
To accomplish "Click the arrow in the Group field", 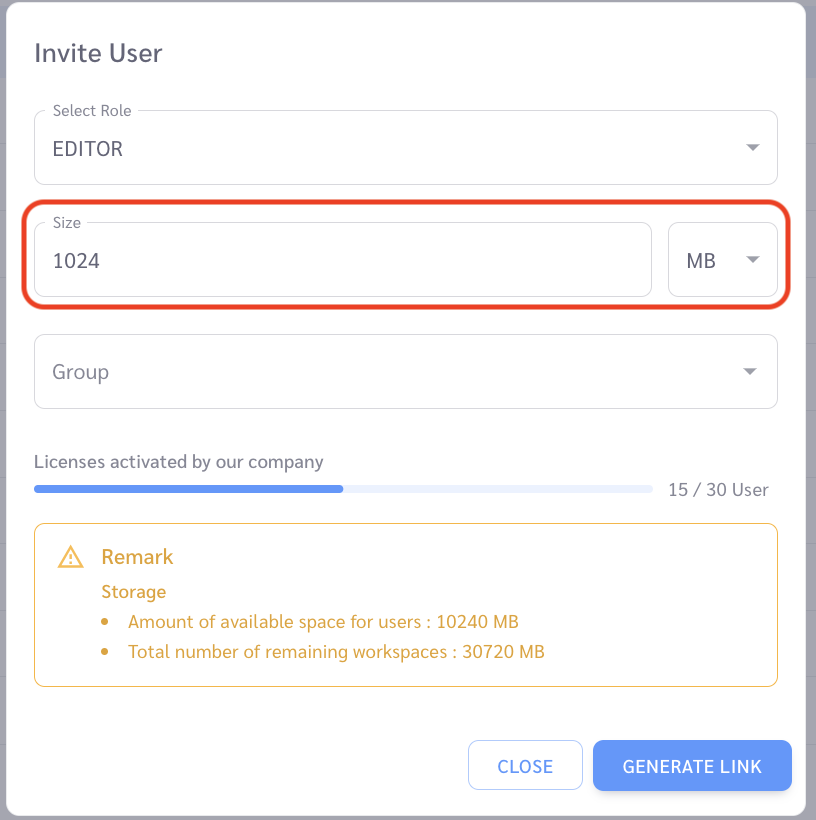I will (750, 371).
